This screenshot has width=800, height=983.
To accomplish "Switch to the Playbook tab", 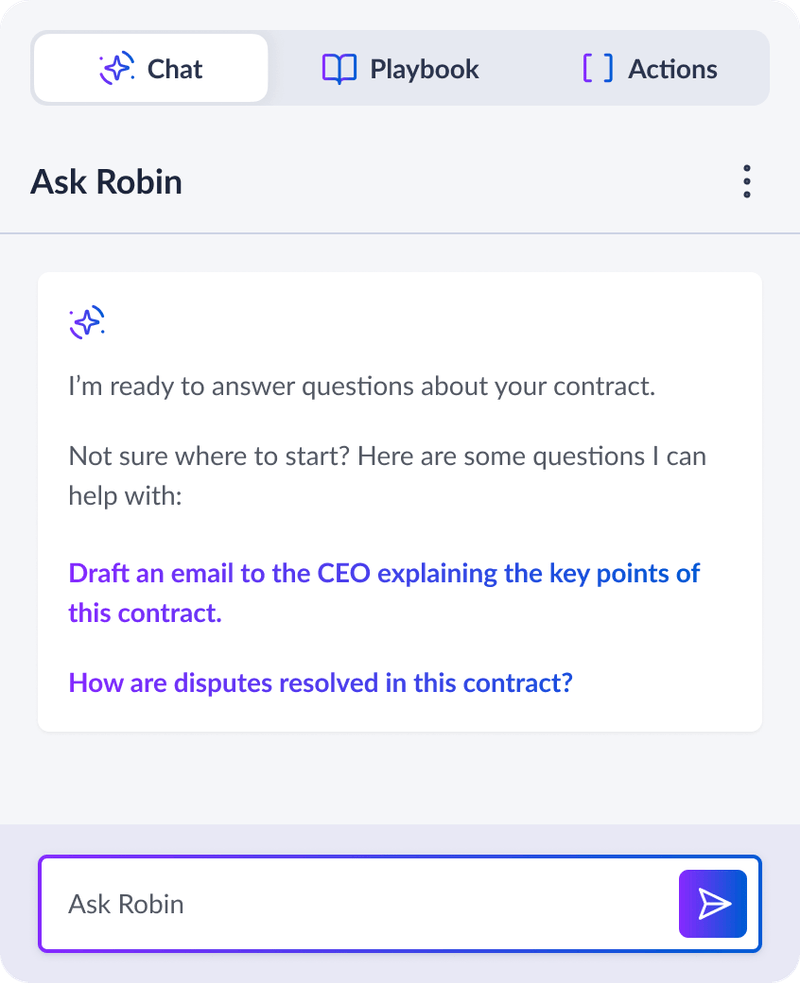I will click(400, 68).
